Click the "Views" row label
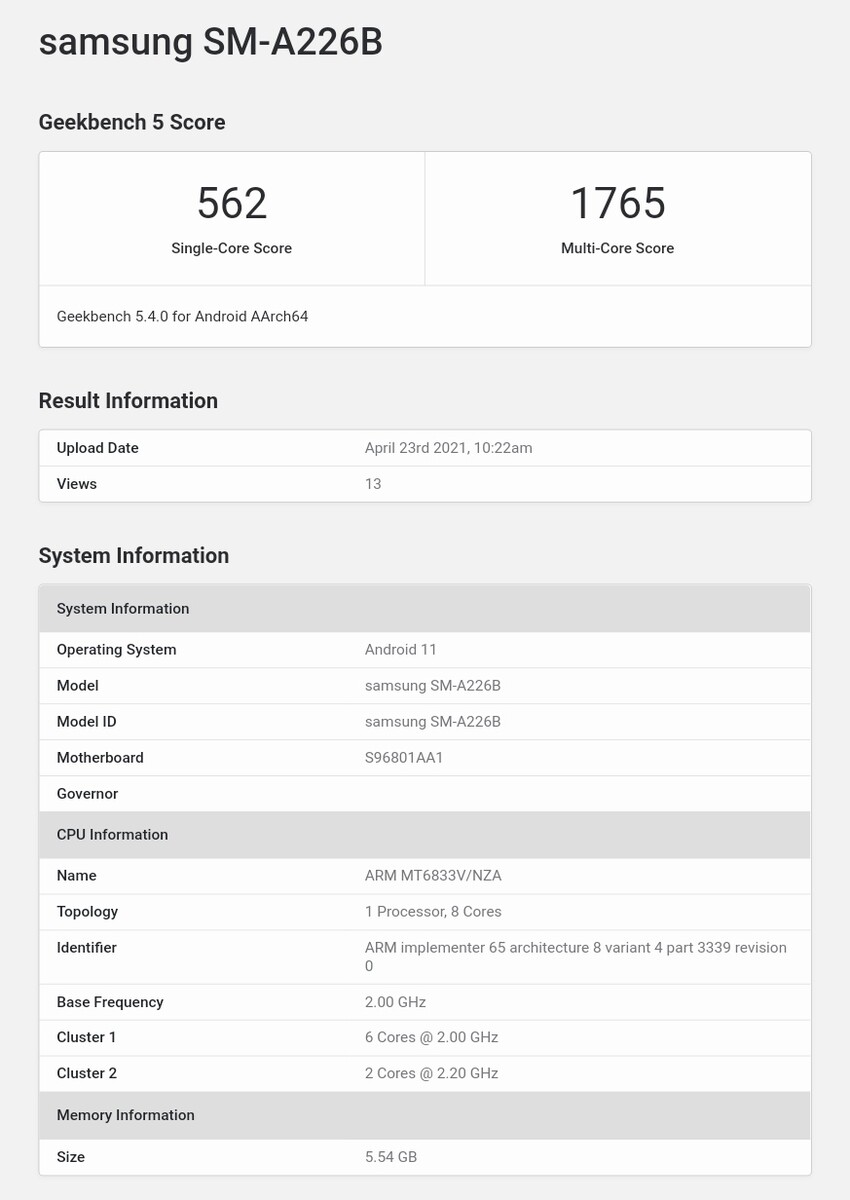Image resolution: width=850 pixels, height=1200 pixels. pos(77,484)
